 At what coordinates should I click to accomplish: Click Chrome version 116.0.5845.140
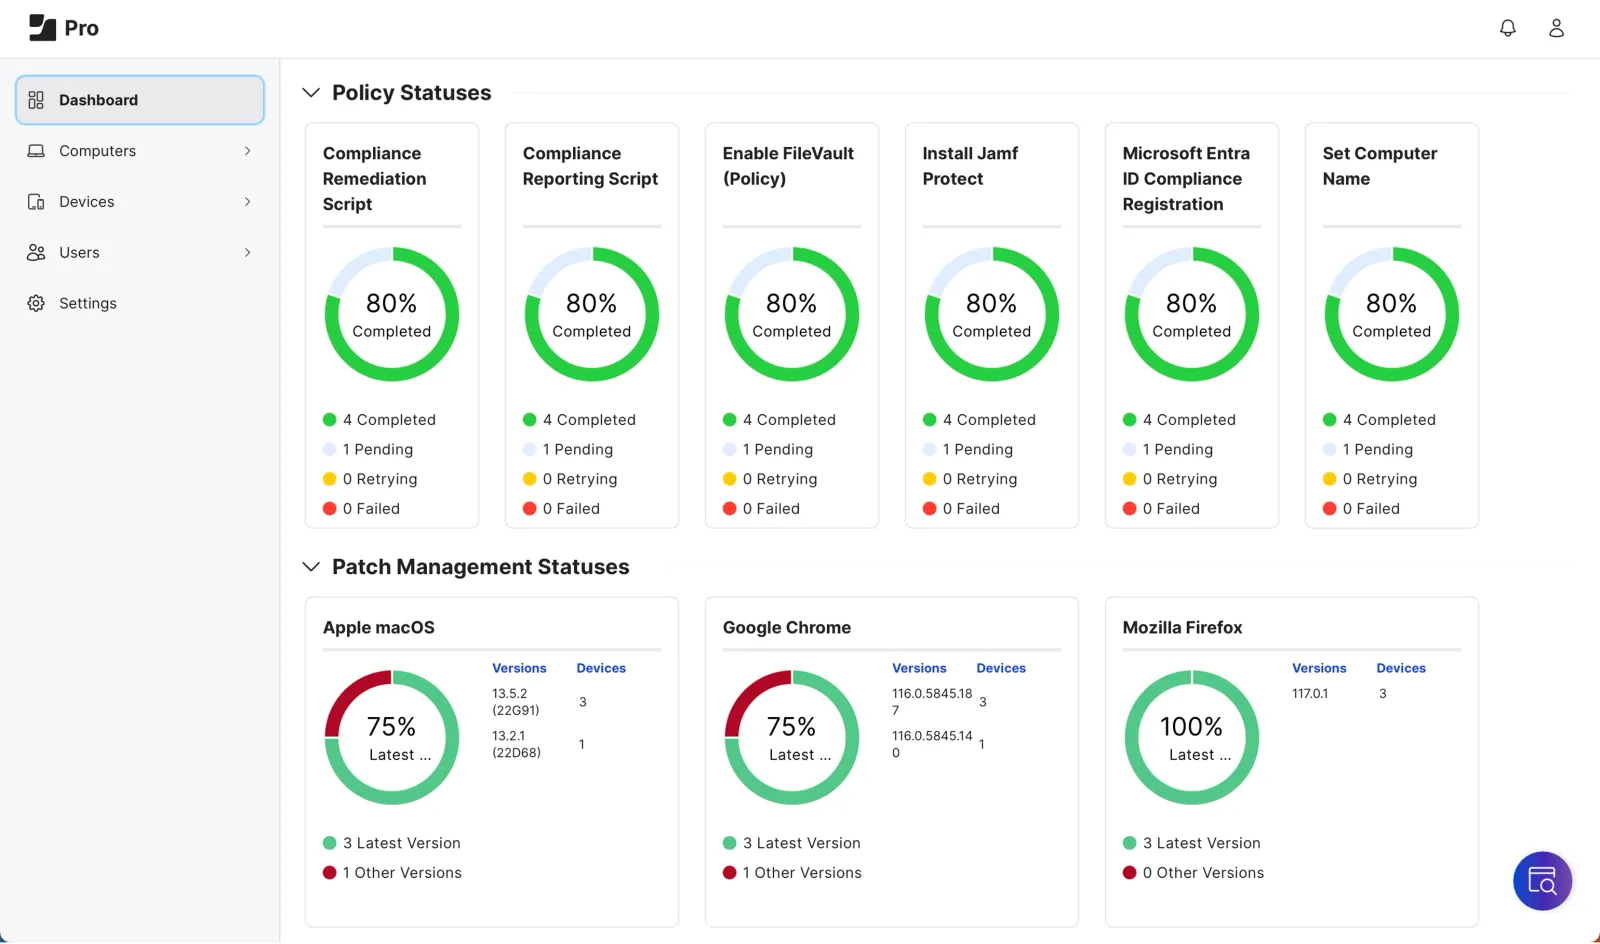click(x=932, y=744)
